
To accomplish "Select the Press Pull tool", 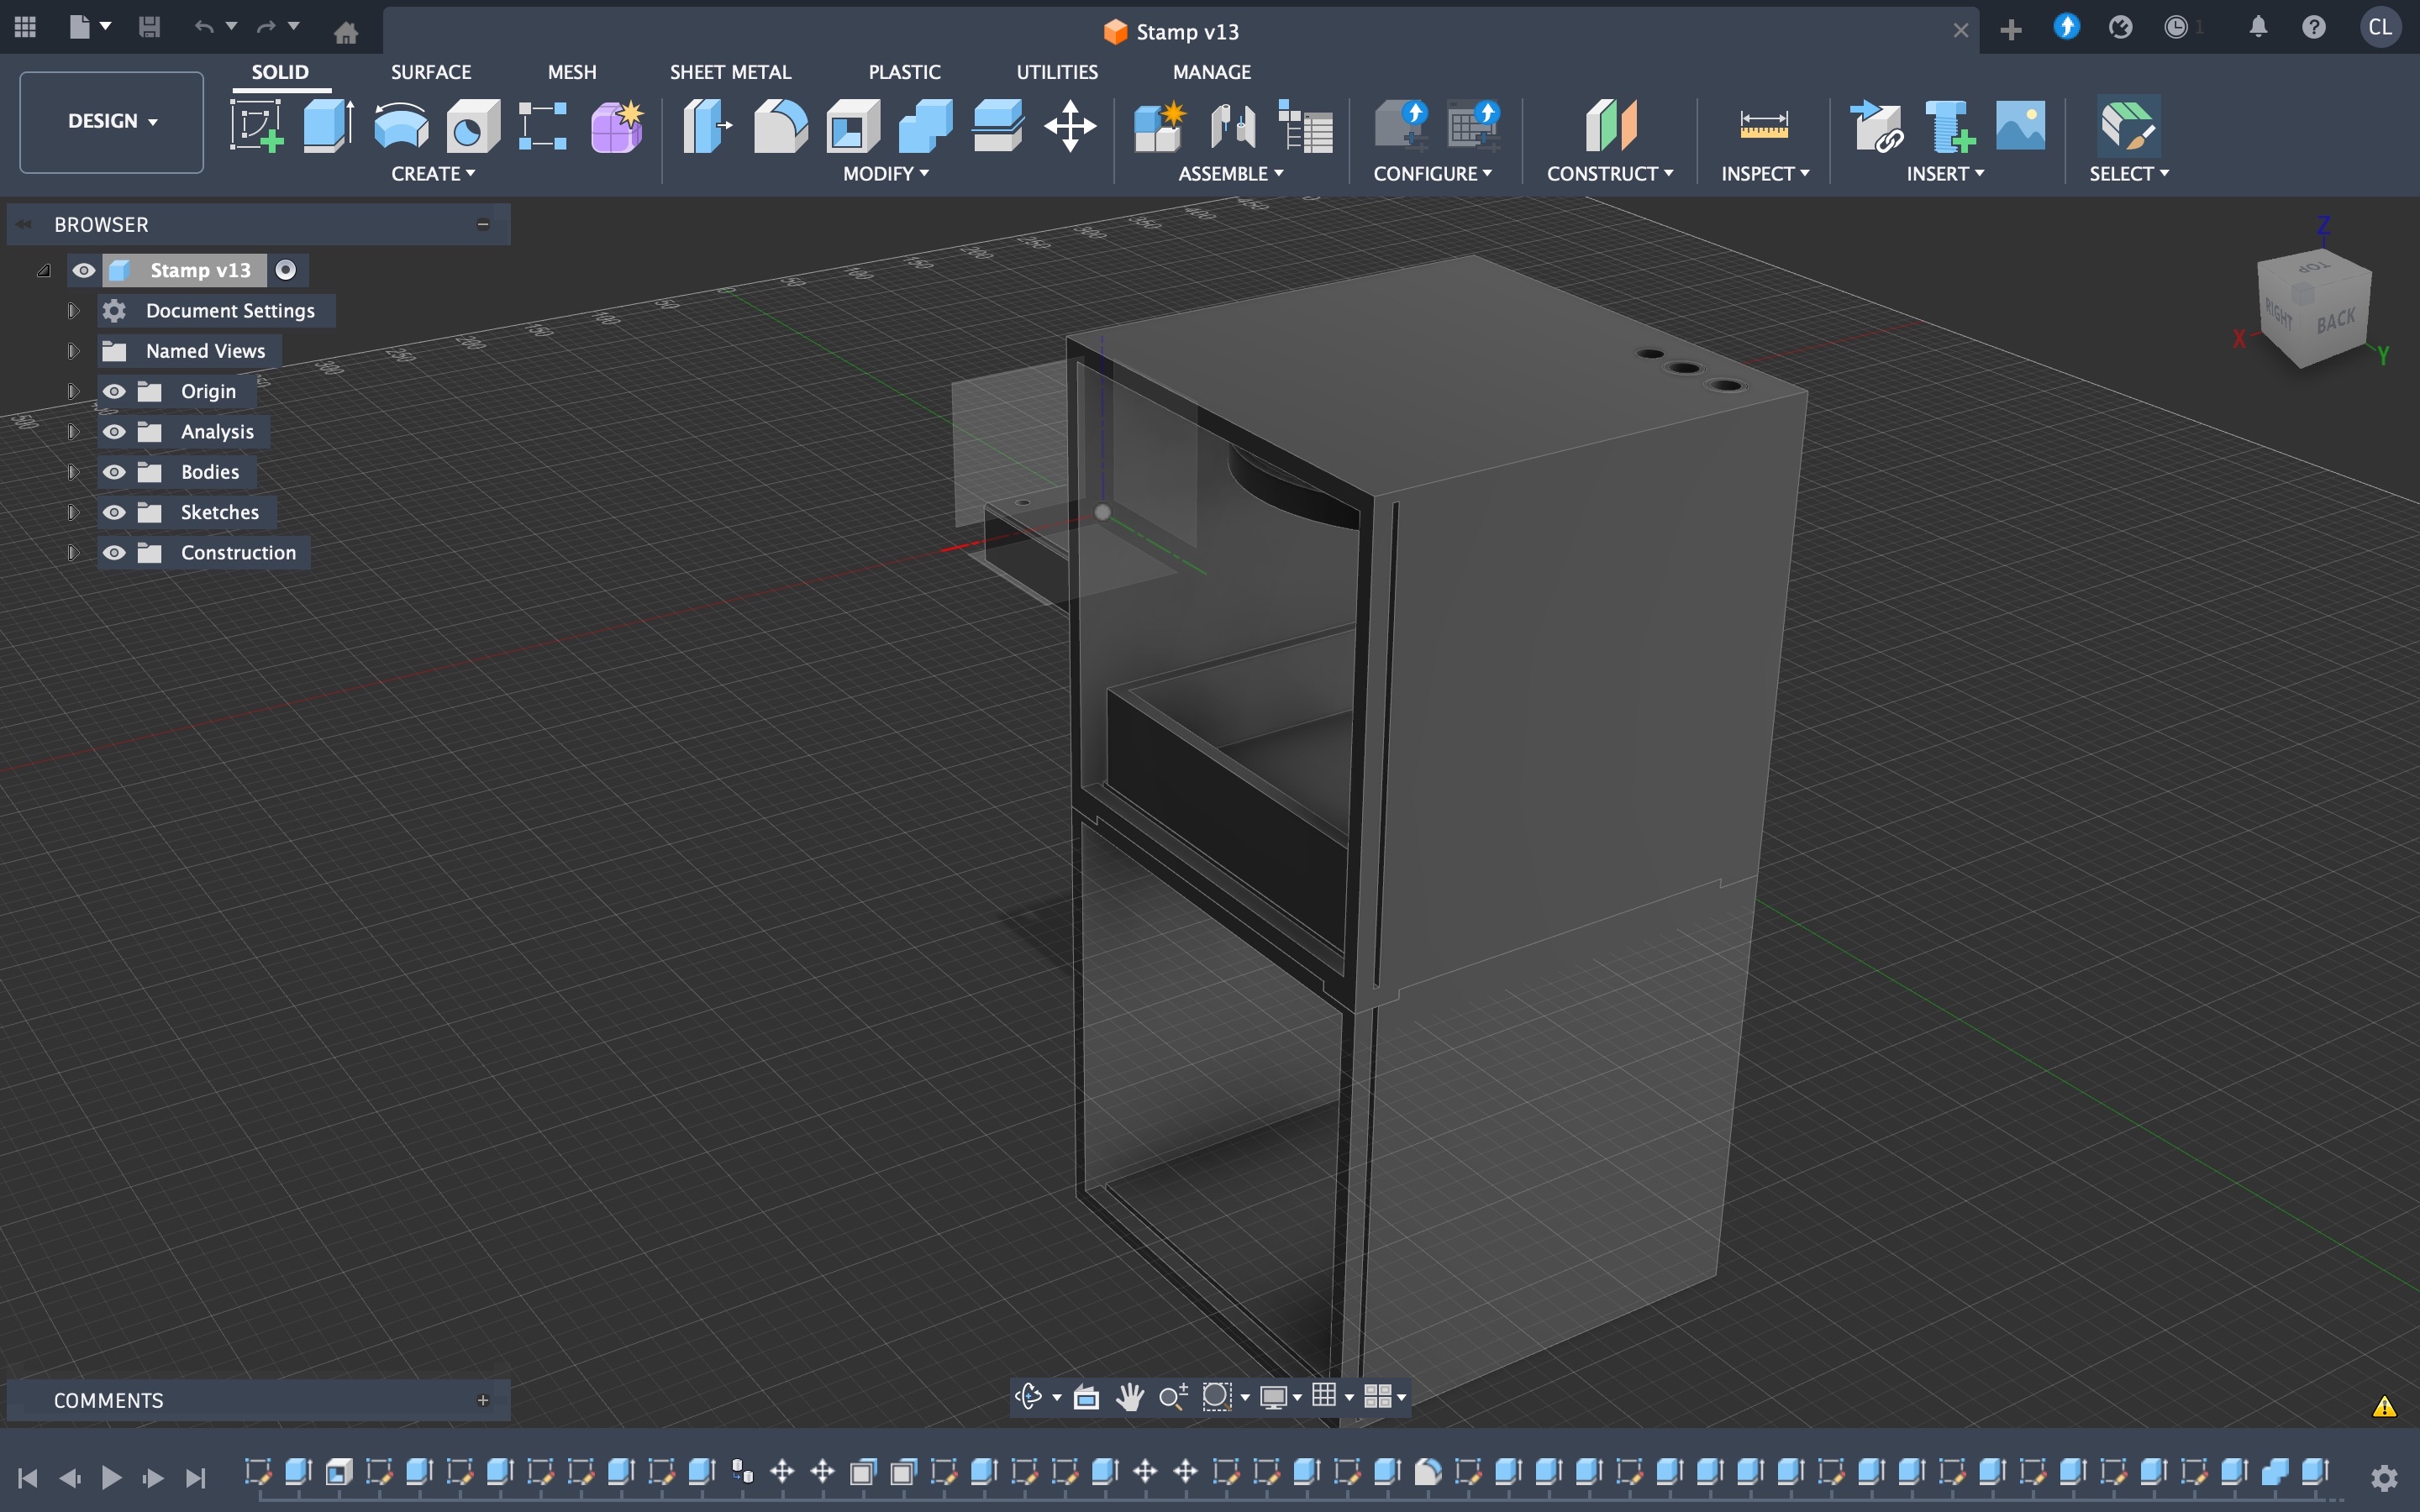I will point(707,126).
